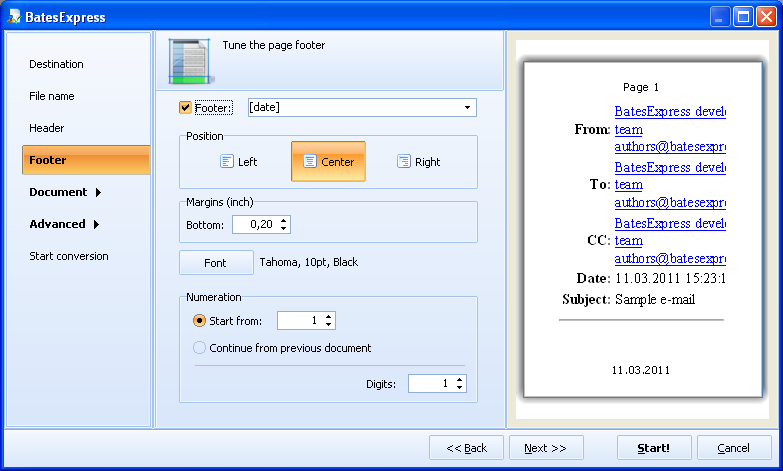Screen dimensions: 783x471
Task: Click the 'Tahoma, 10pt, Black' font description
Action: coord(309,262)
